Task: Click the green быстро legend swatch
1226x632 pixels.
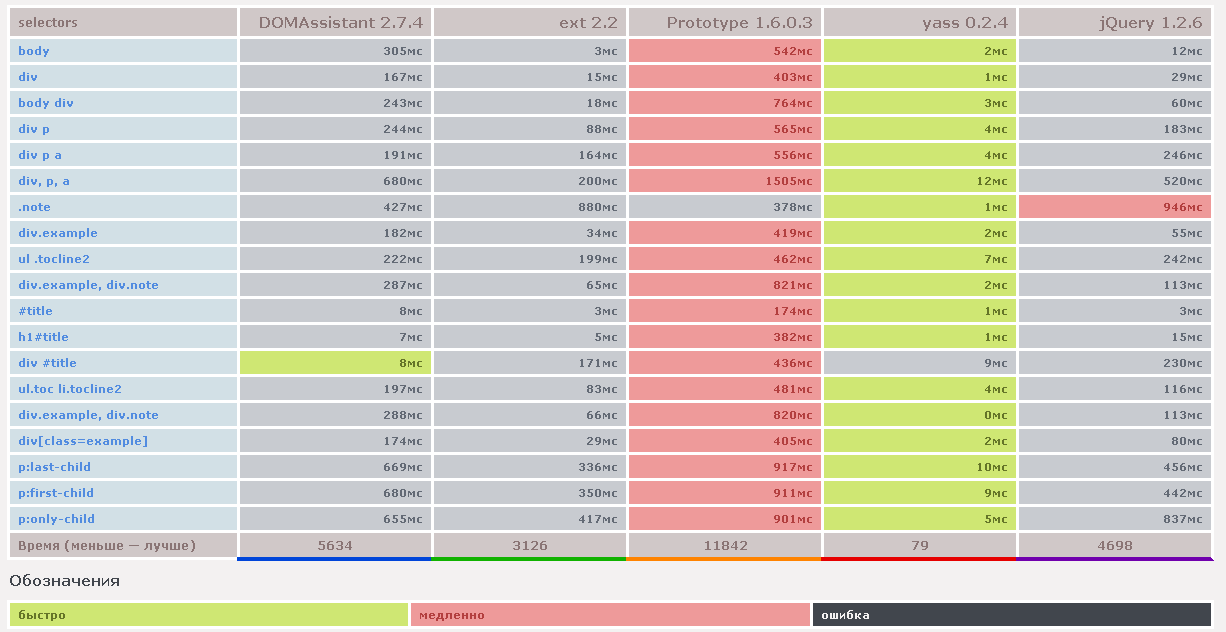Action: pyautogui.click(x=208, y=615)
